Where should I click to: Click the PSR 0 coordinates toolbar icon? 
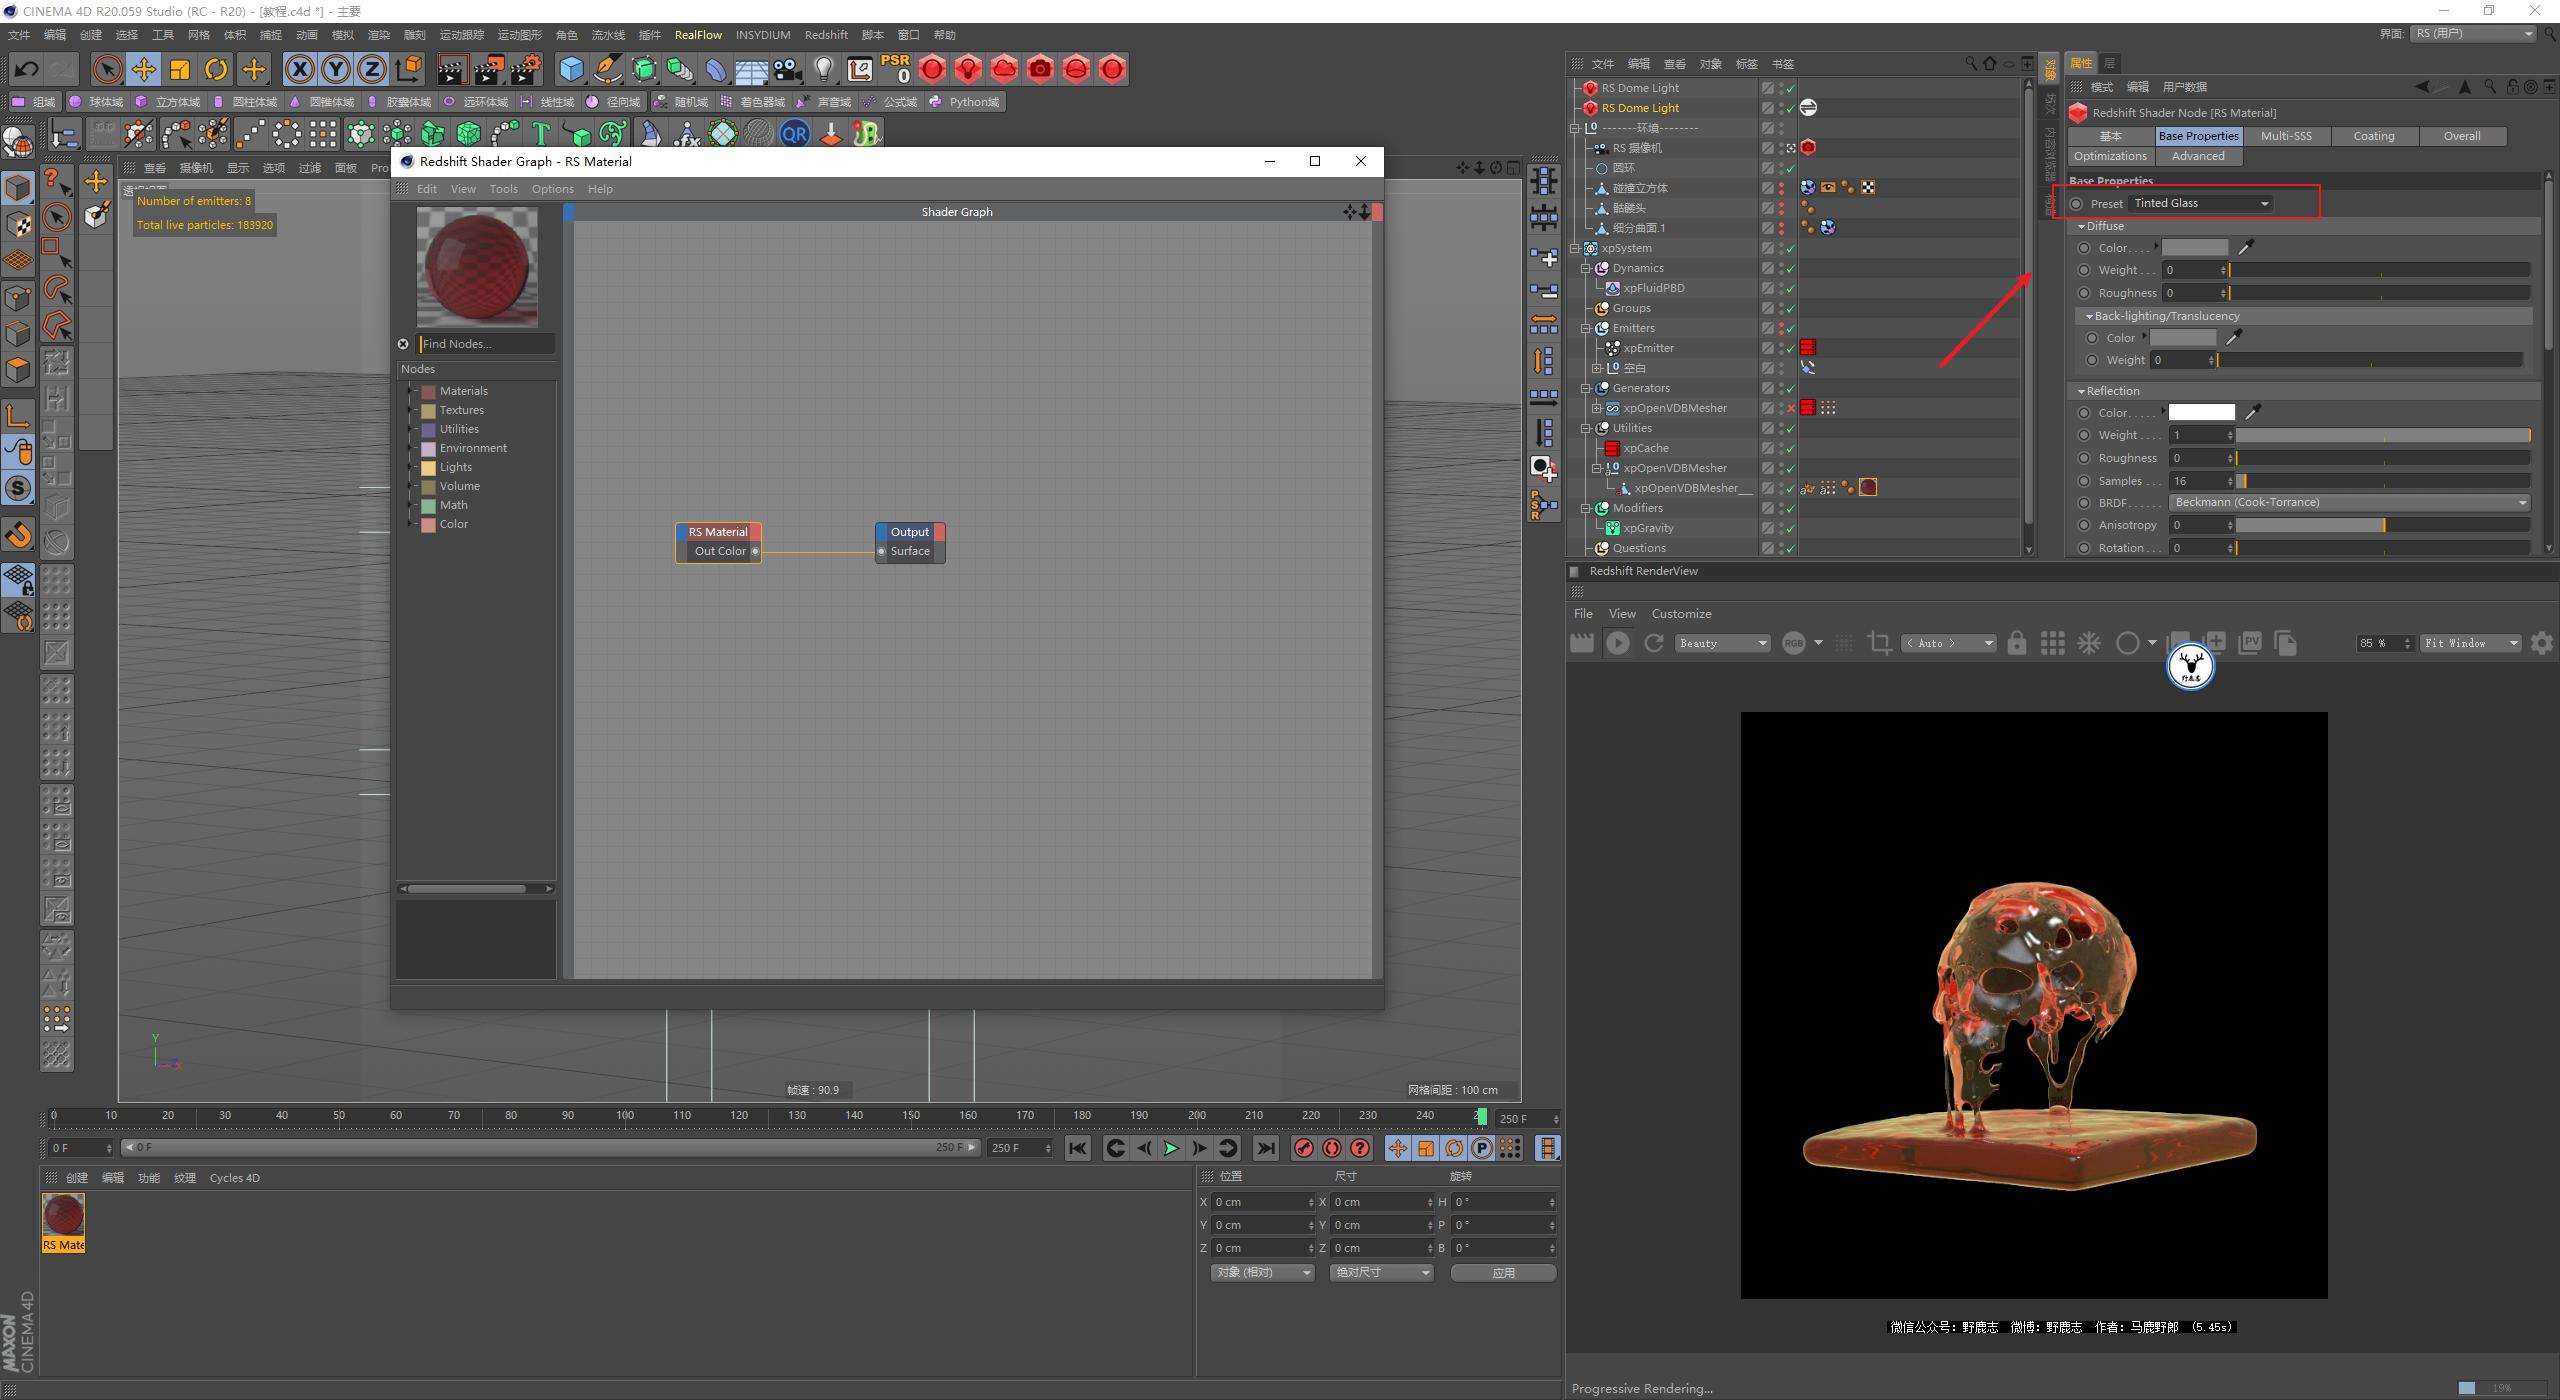coord(895,69)
